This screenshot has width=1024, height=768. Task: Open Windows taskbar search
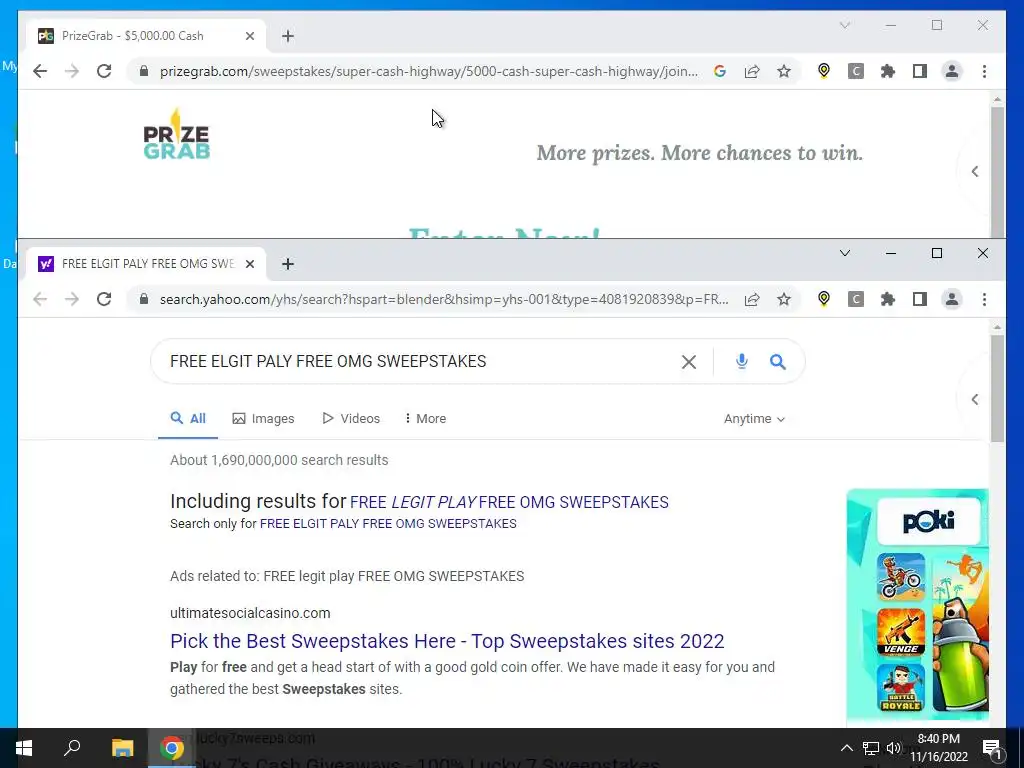pyautogui.click(x=72, y=748)
